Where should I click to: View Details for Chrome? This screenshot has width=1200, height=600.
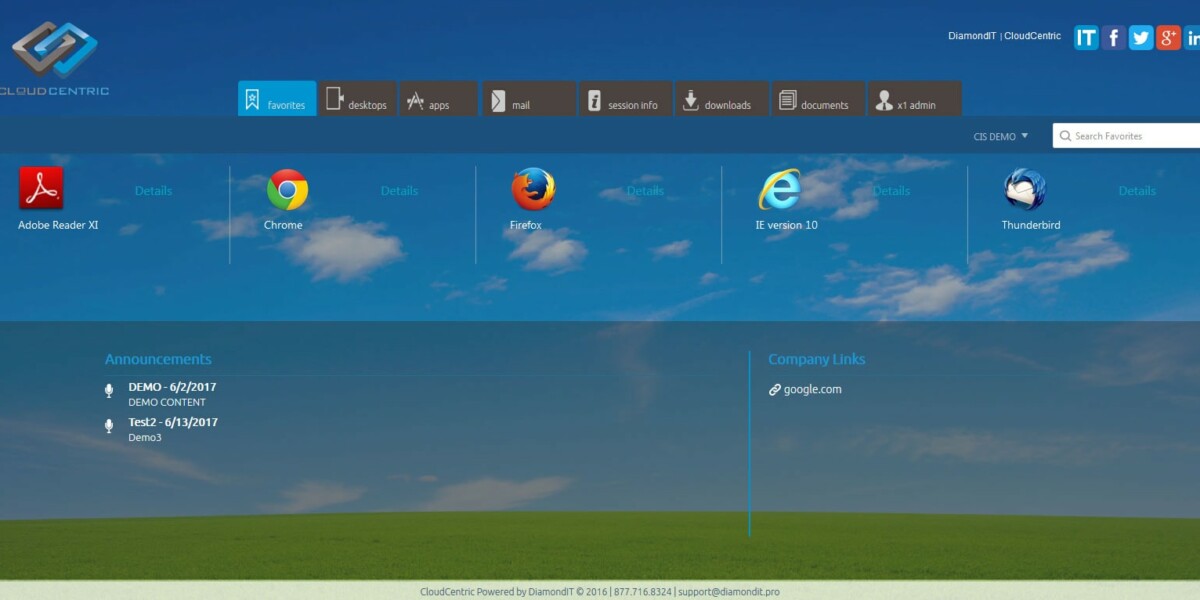click(x=399, y=191)
